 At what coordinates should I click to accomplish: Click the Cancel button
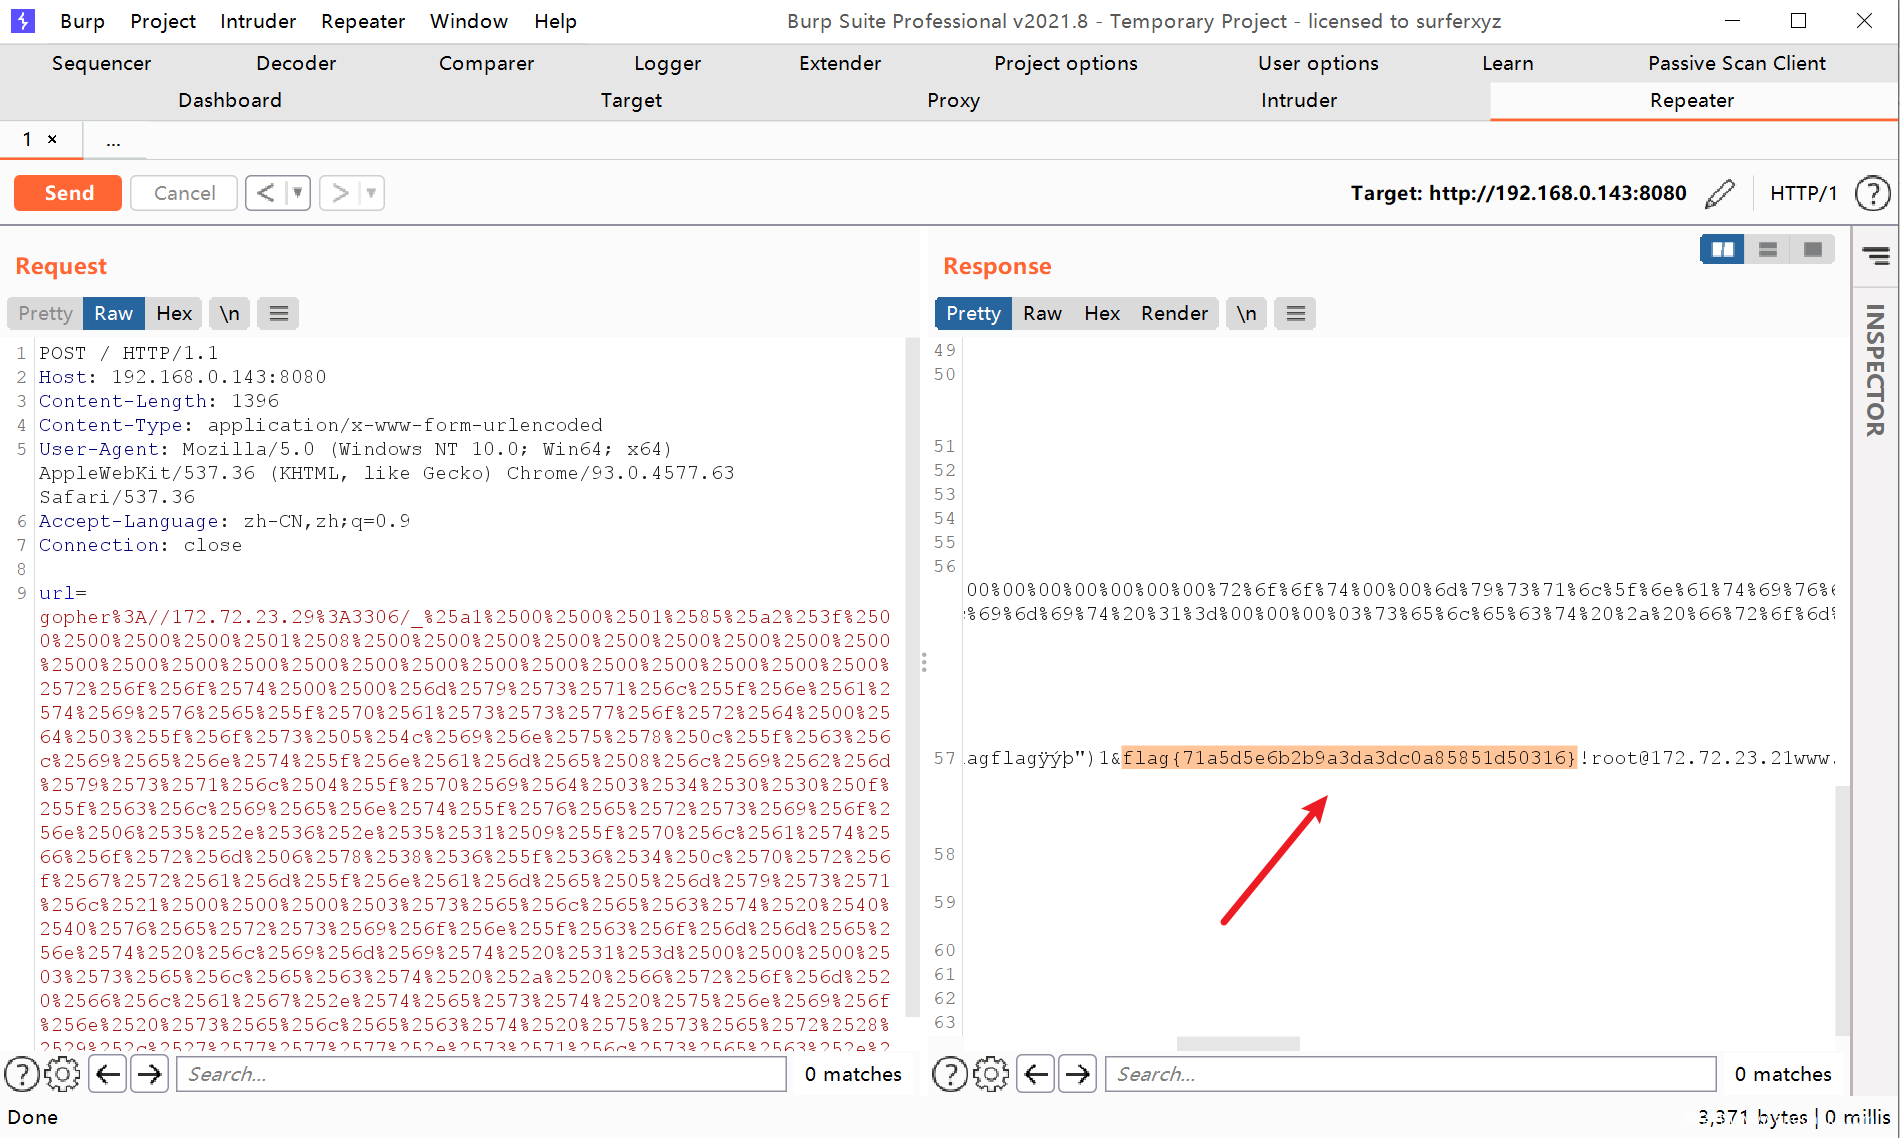184,193
